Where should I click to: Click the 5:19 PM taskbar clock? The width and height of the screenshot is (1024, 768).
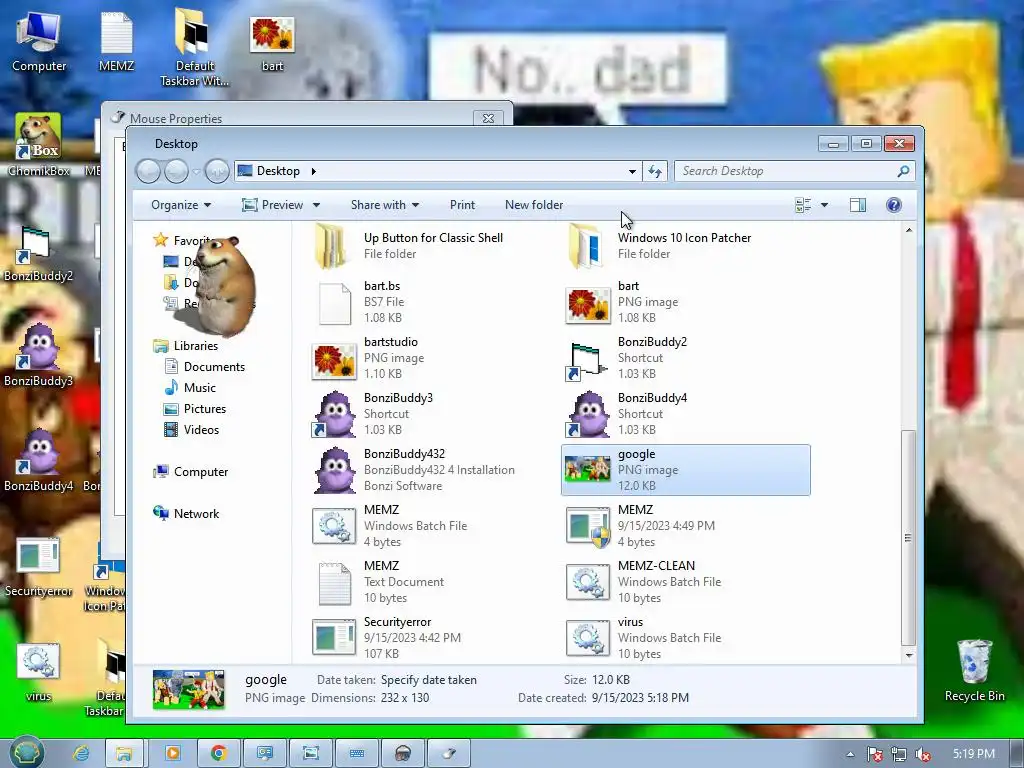pyautogui.click(x=973, y=754)
